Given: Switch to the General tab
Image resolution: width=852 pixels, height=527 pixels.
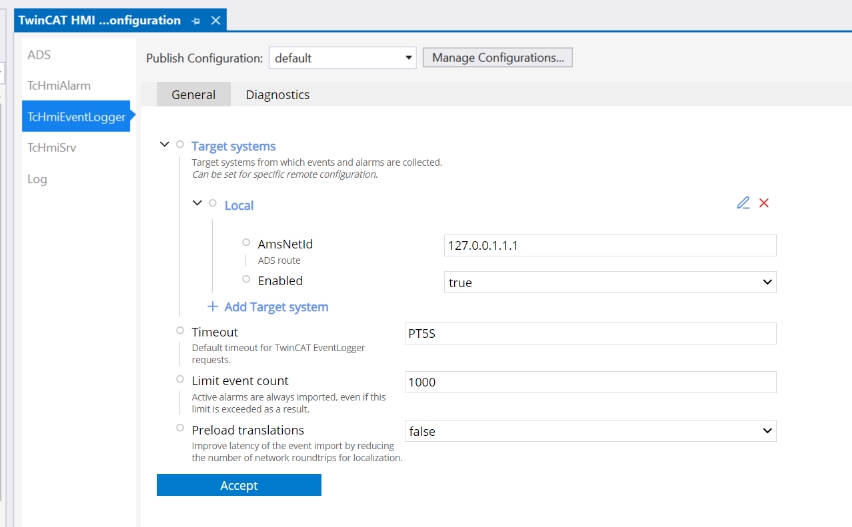Looking at the screenshot, I should click(193, 95).
